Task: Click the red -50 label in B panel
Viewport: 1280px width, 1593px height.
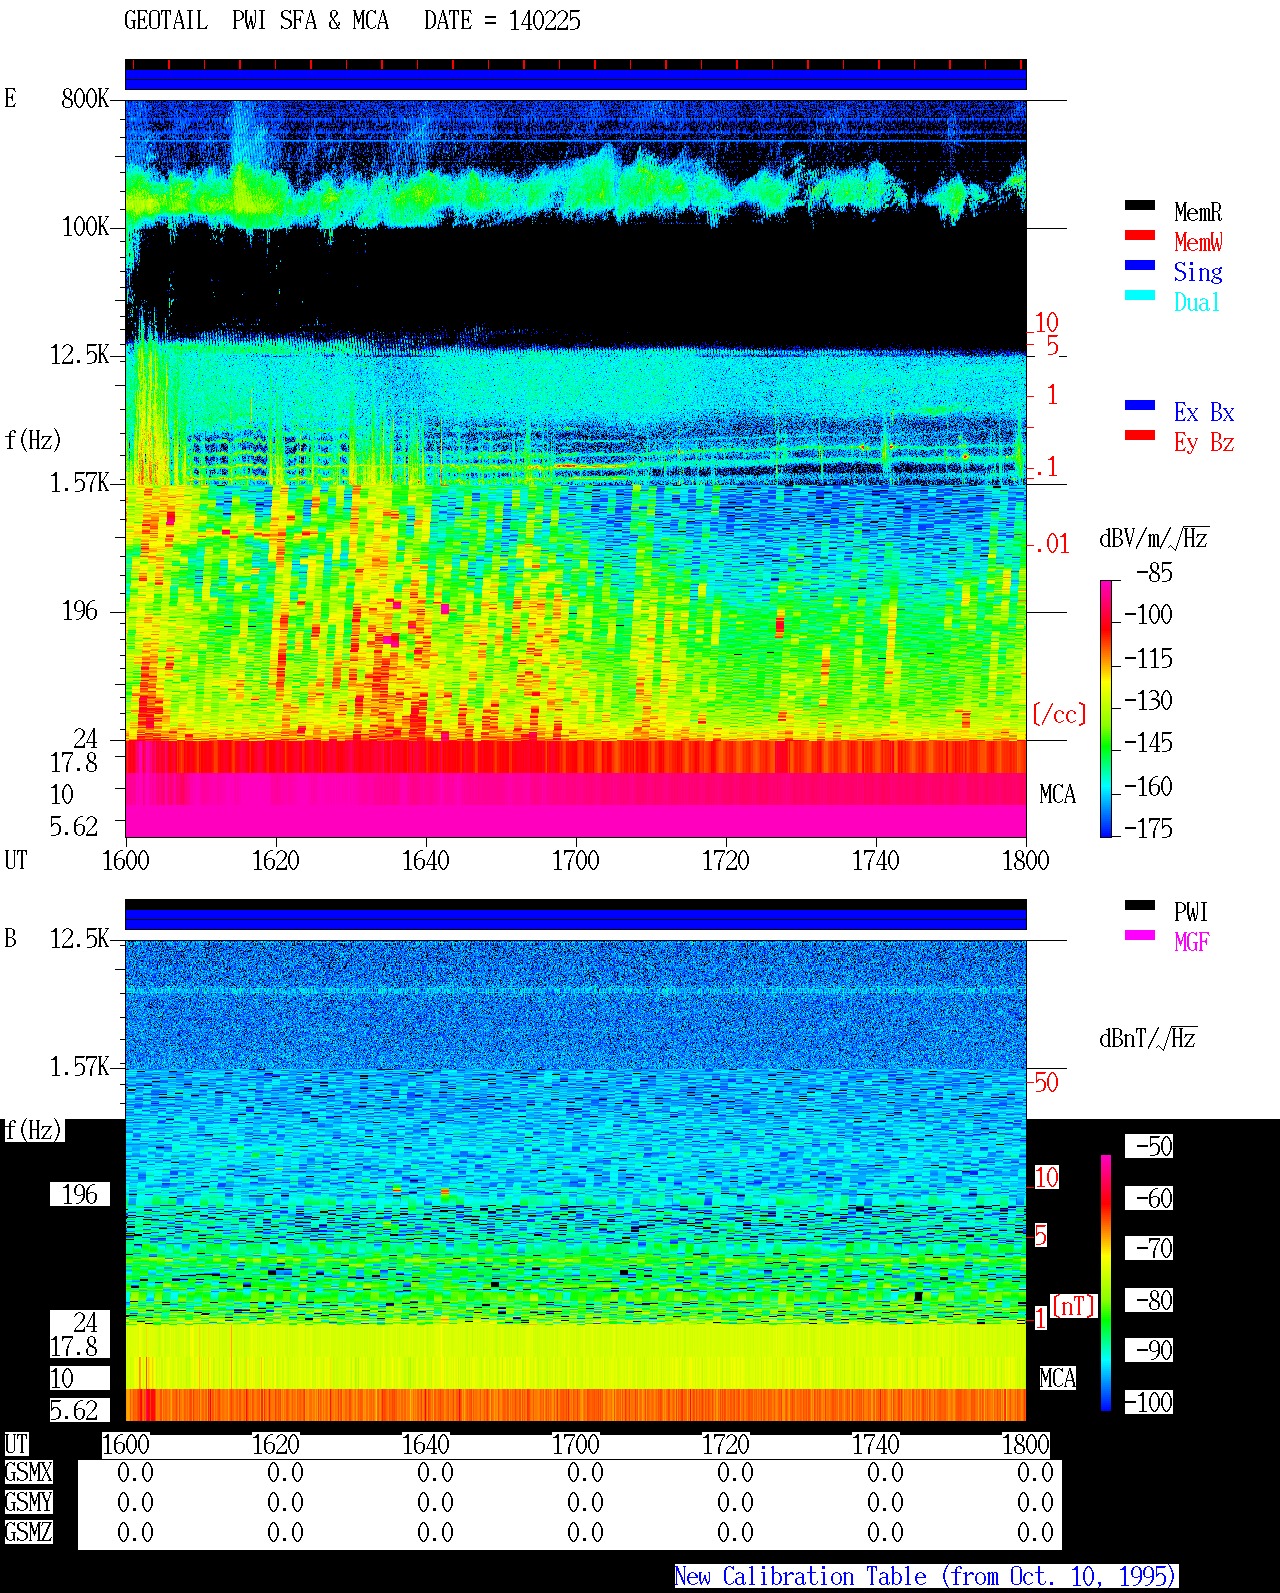Action: pyautogui.click(x=1045, y=1082)
